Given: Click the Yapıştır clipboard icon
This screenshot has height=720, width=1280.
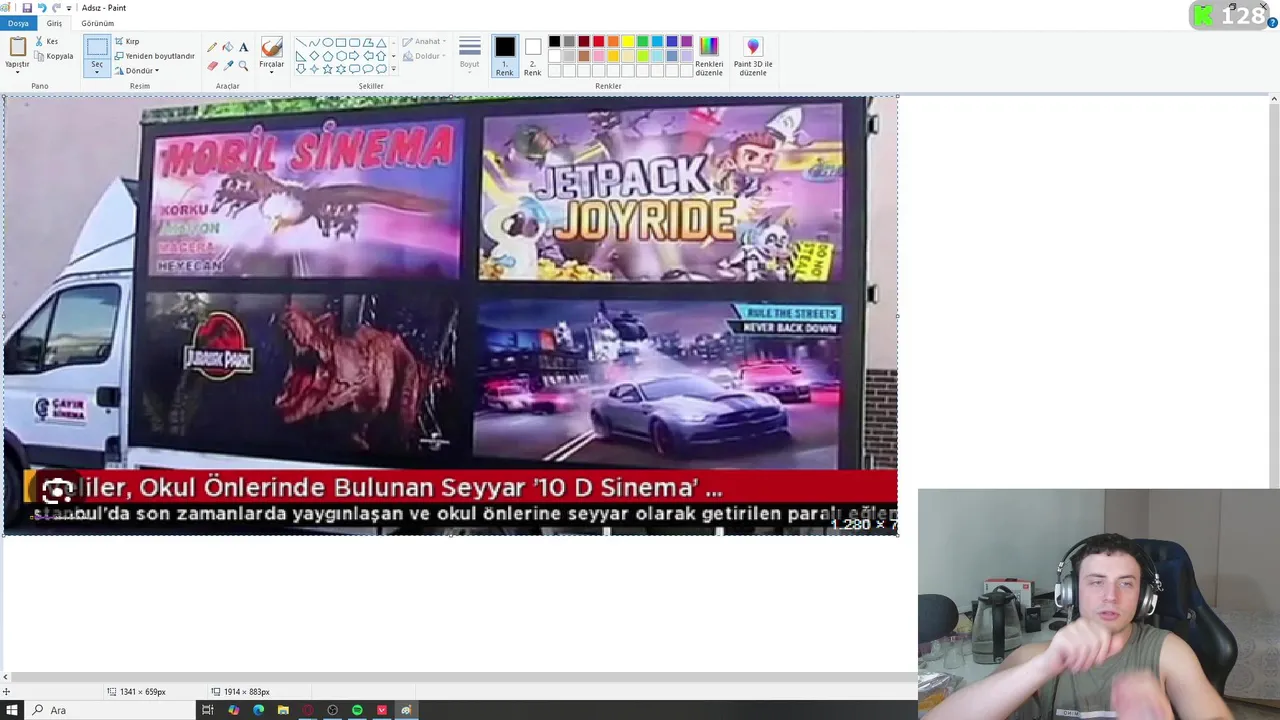Looking at the screenshot, I should [x=18, y=47].
